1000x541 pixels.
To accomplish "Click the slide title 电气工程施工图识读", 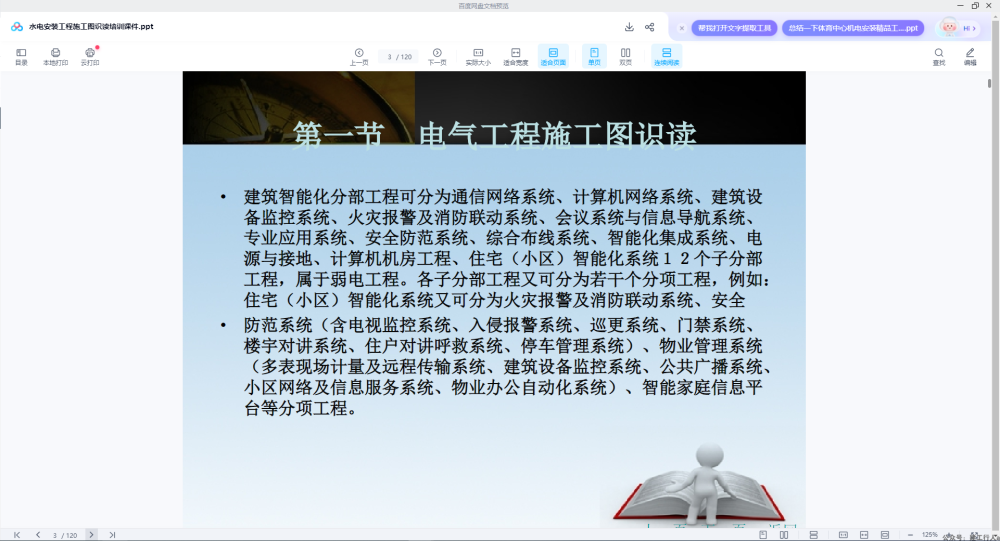I will pos(557,135).
